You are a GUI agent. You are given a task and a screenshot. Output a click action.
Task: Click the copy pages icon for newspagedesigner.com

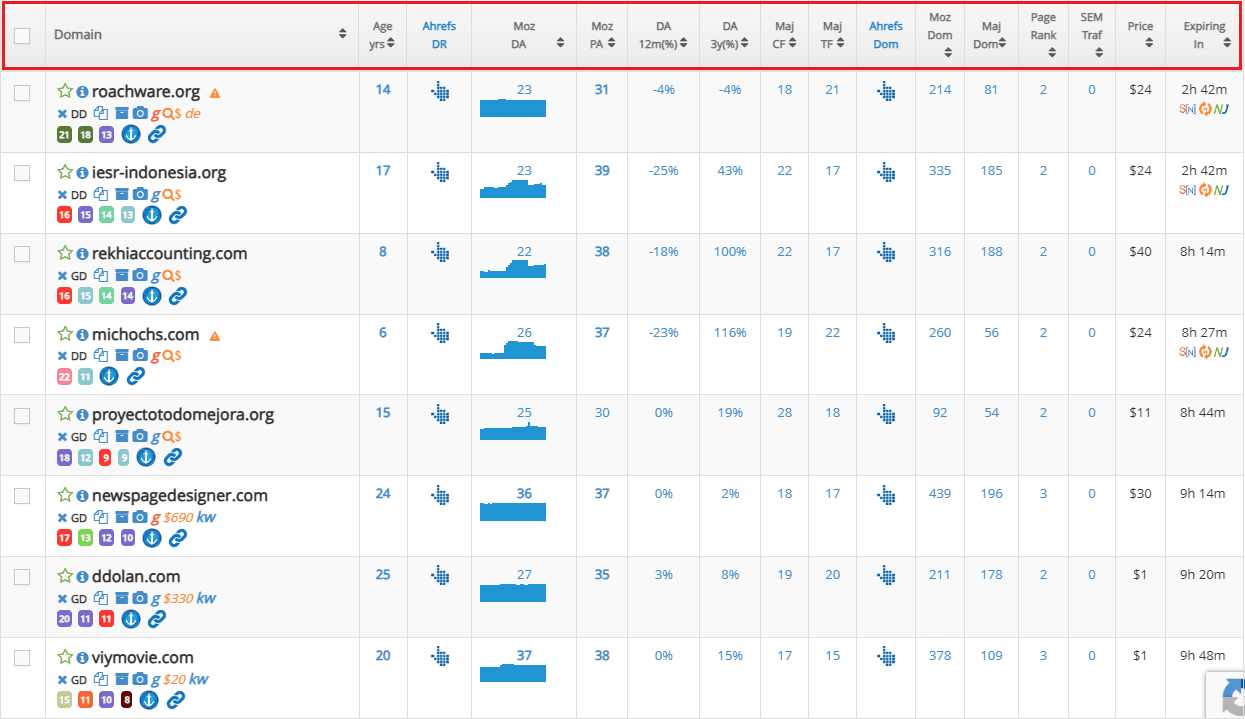pos(100,517)
